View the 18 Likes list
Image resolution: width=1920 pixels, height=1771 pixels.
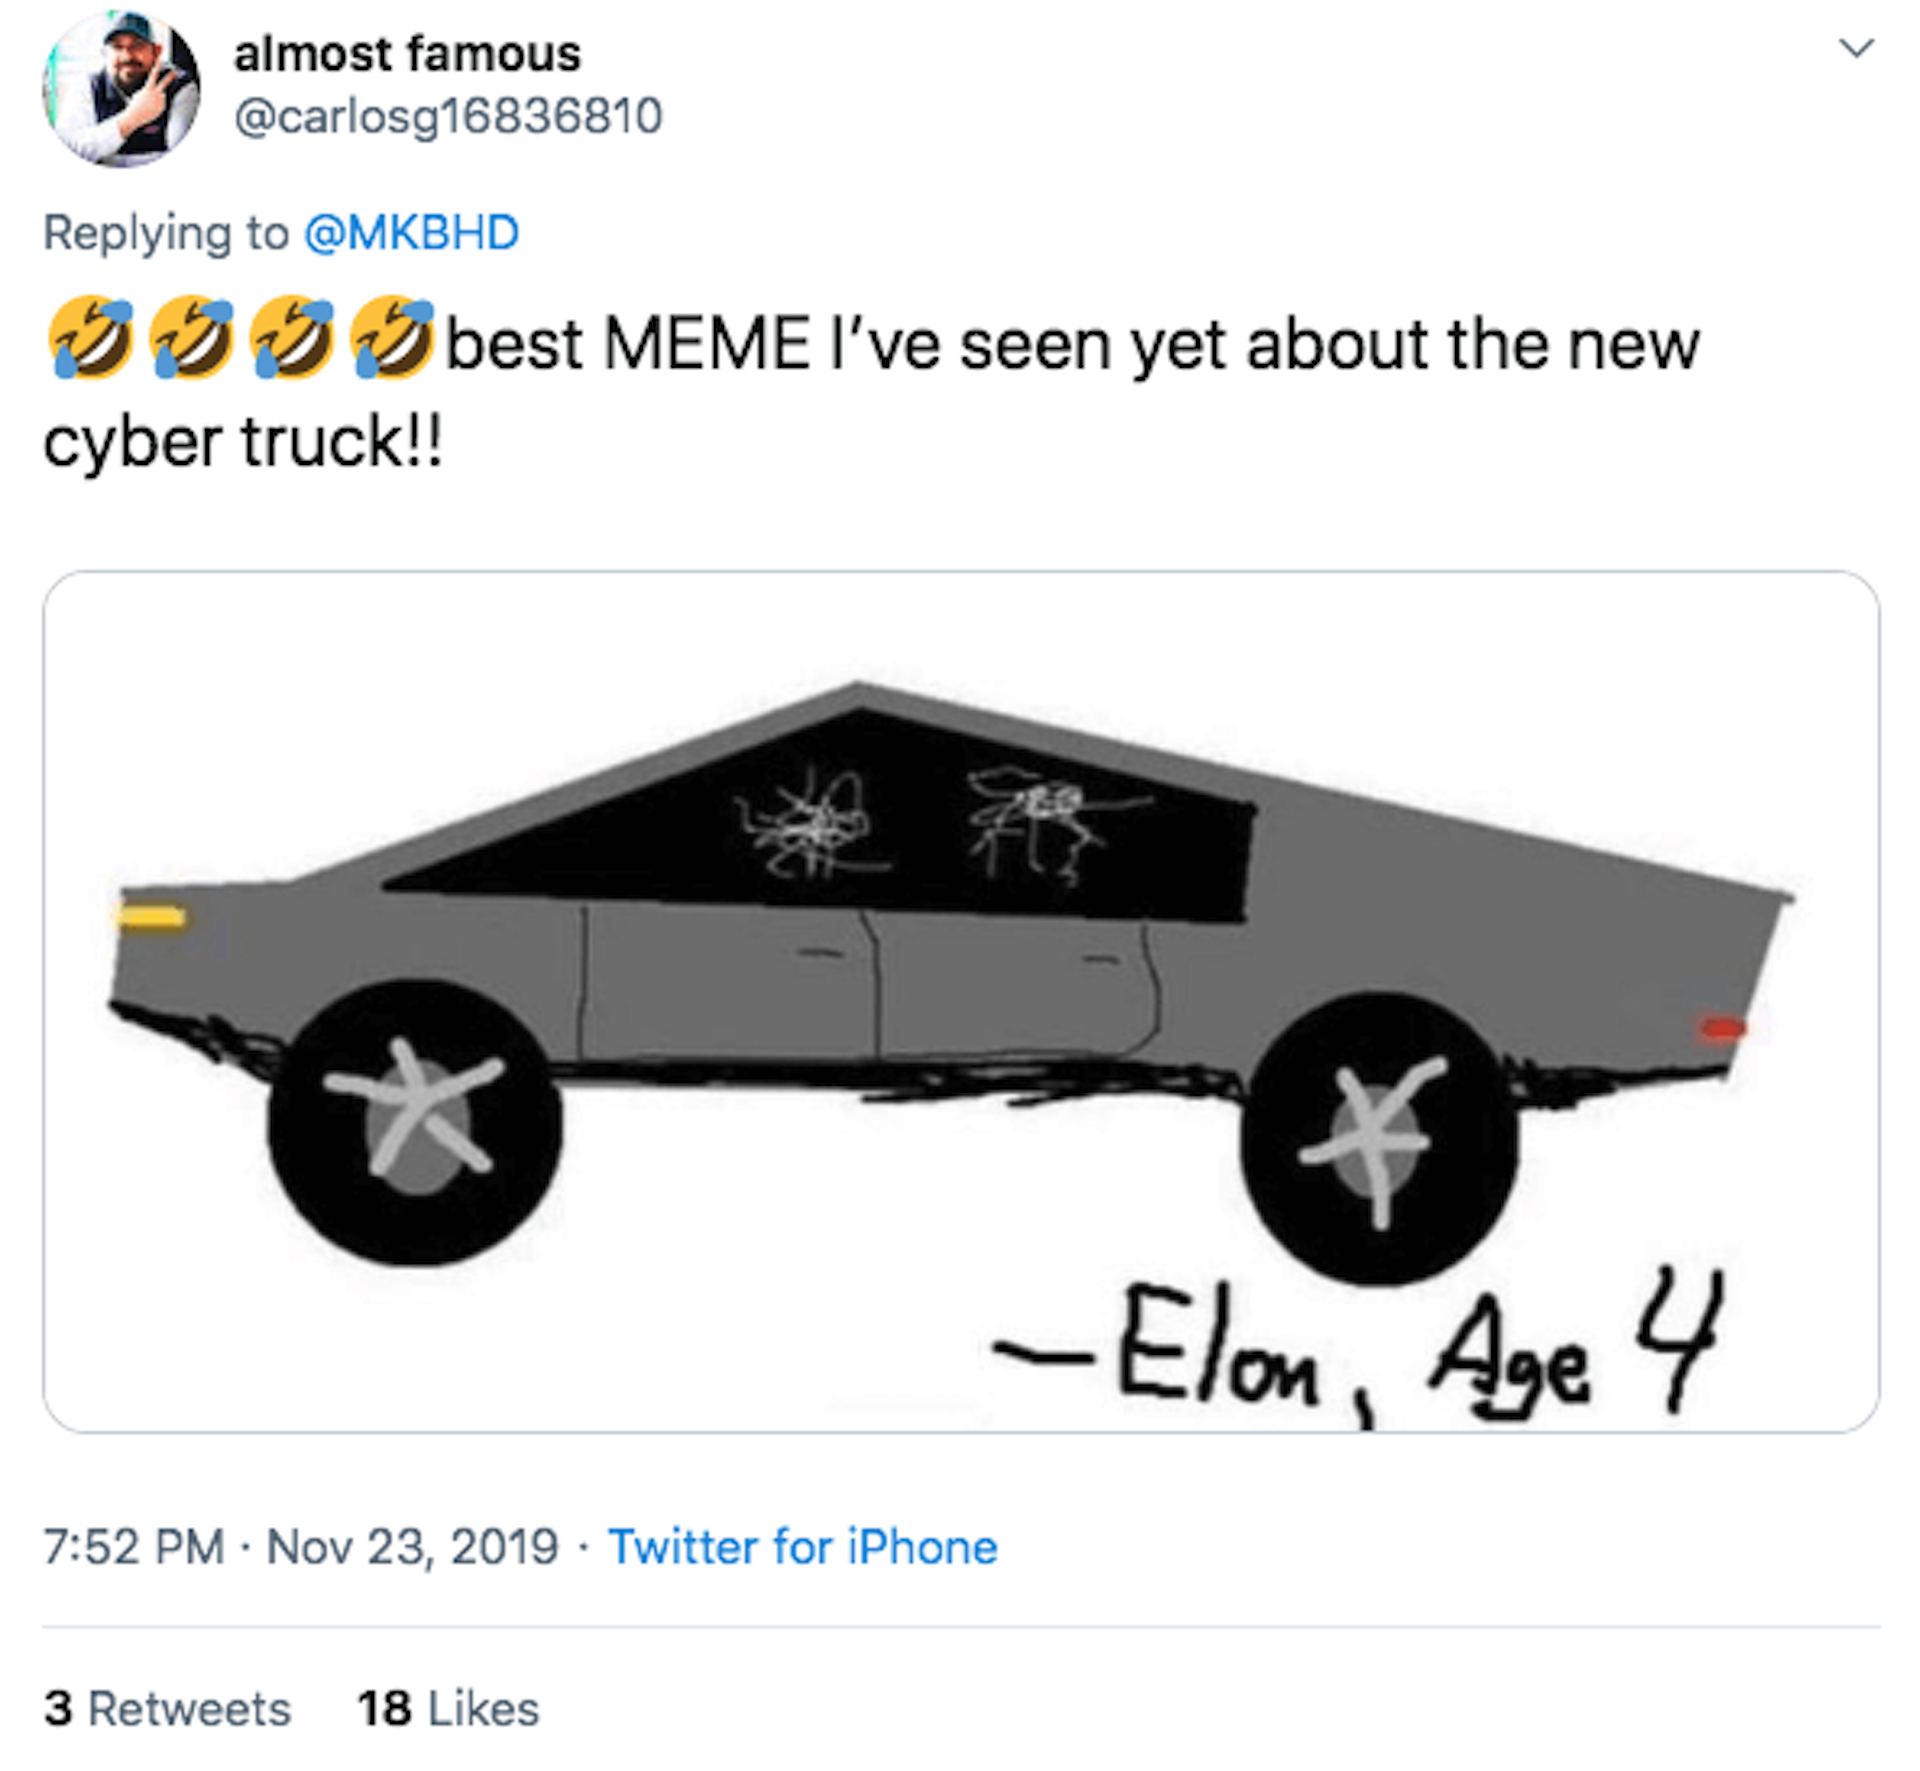tap(448, 1708)
